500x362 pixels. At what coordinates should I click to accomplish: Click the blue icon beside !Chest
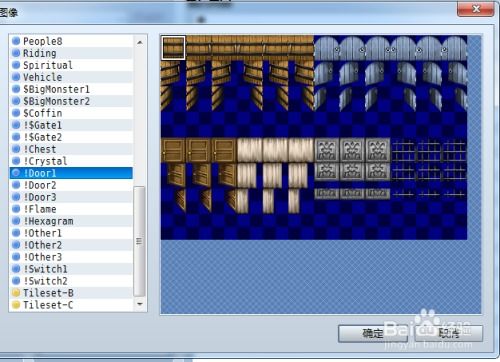click(16, 149)
